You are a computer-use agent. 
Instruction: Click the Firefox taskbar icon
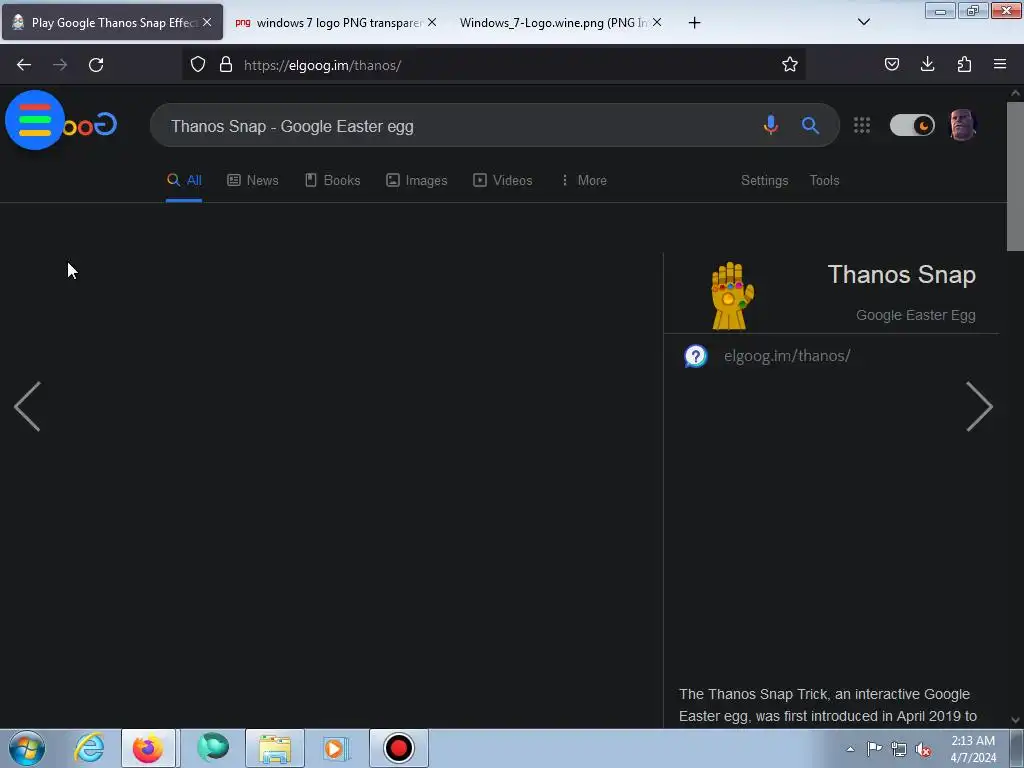click(148, 748)
